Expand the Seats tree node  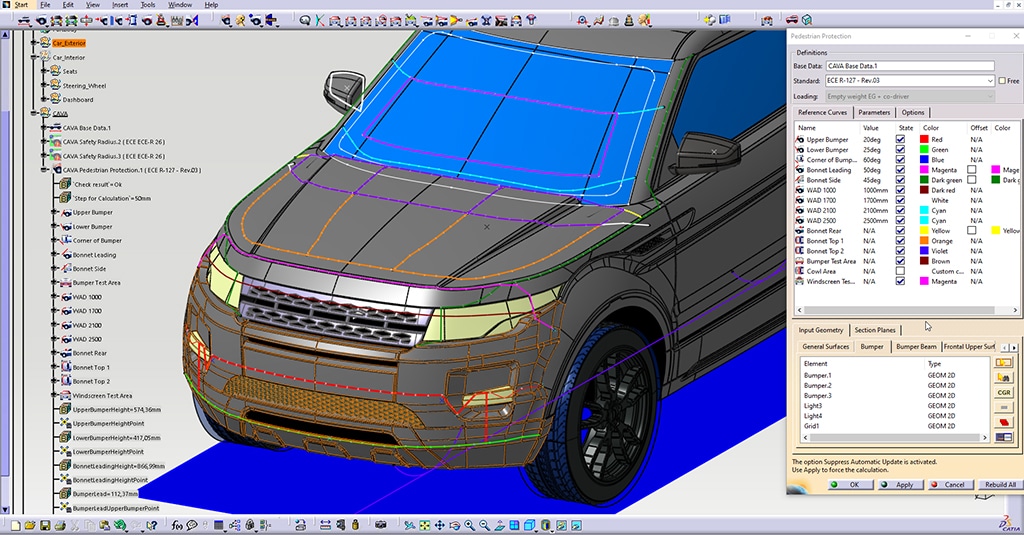(x=44, y=71)
